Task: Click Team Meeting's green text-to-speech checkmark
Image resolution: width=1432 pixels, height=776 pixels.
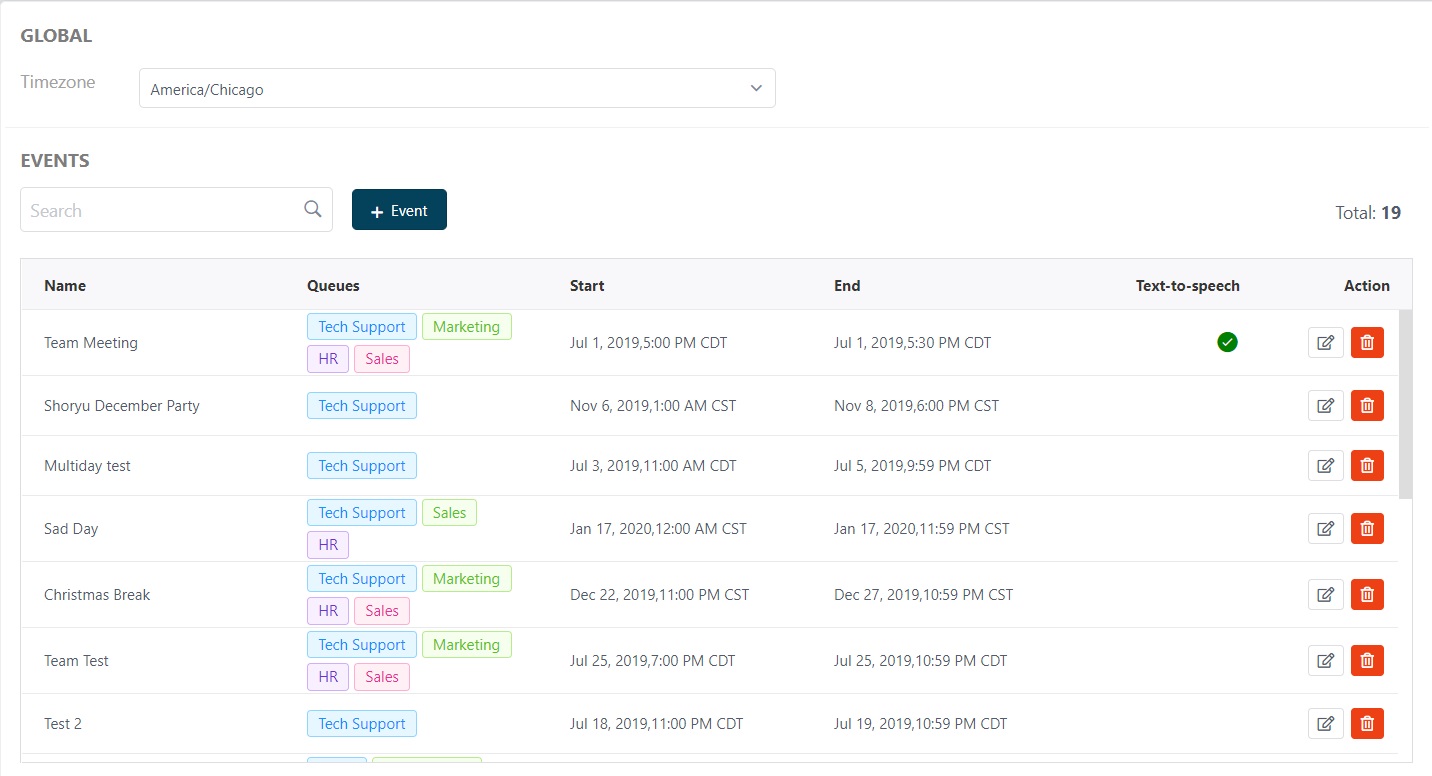Action: pyautogui.click(x=1227, y=342)
